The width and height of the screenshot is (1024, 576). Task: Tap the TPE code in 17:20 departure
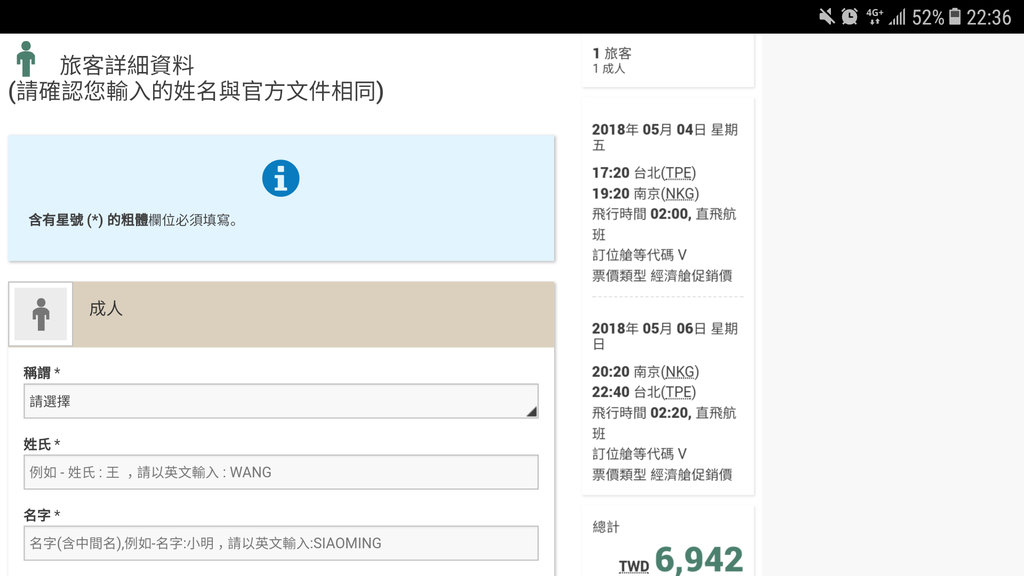(679, 173)
